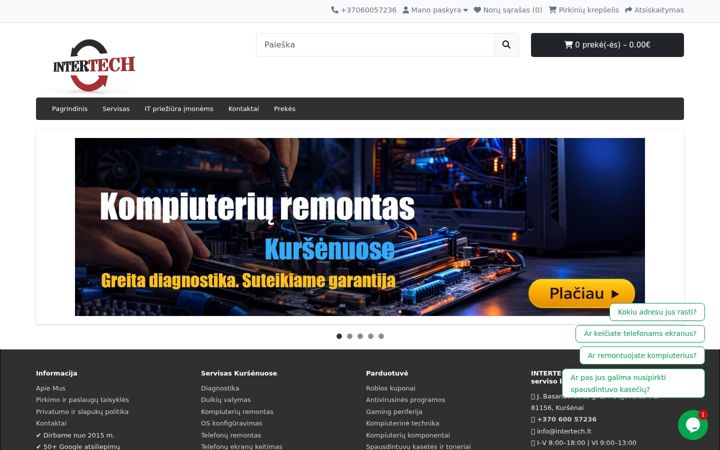Open OS konfigūravimas footer link

tap(231, 423)
